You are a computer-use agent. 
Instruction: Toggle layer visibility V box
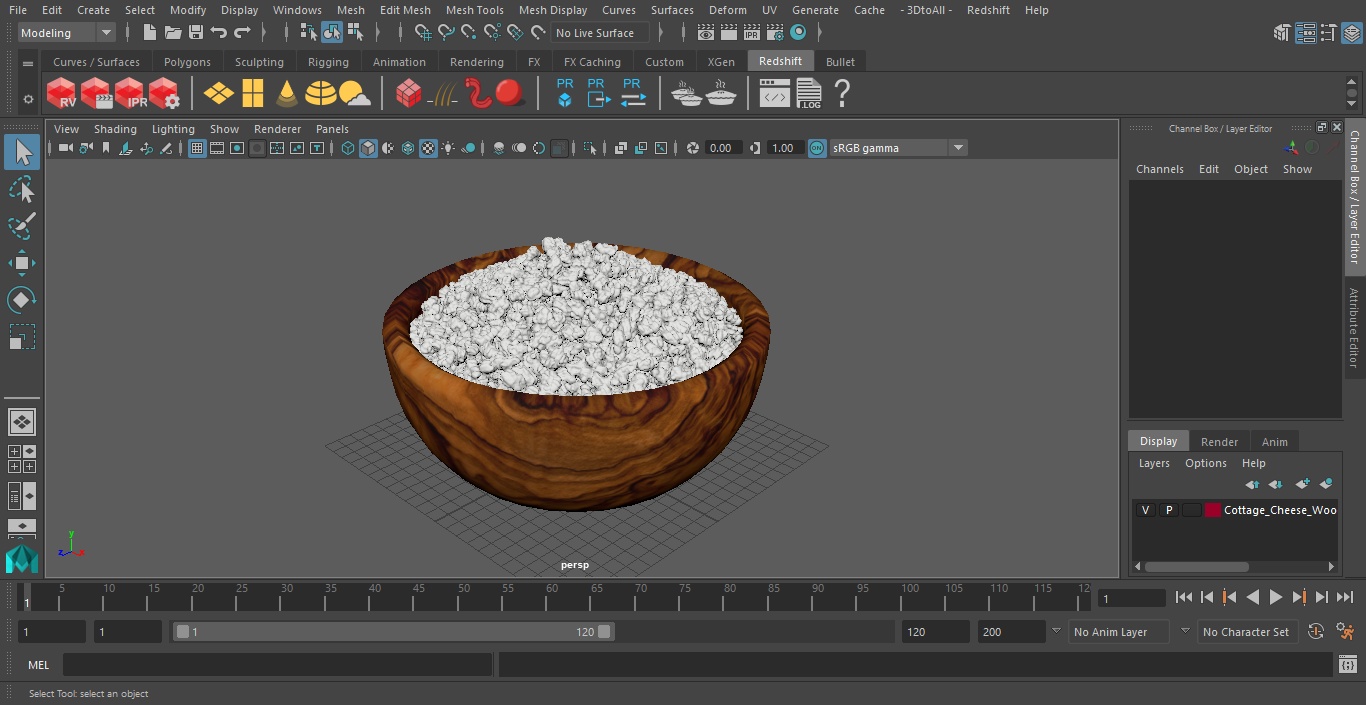[1145, 510]
